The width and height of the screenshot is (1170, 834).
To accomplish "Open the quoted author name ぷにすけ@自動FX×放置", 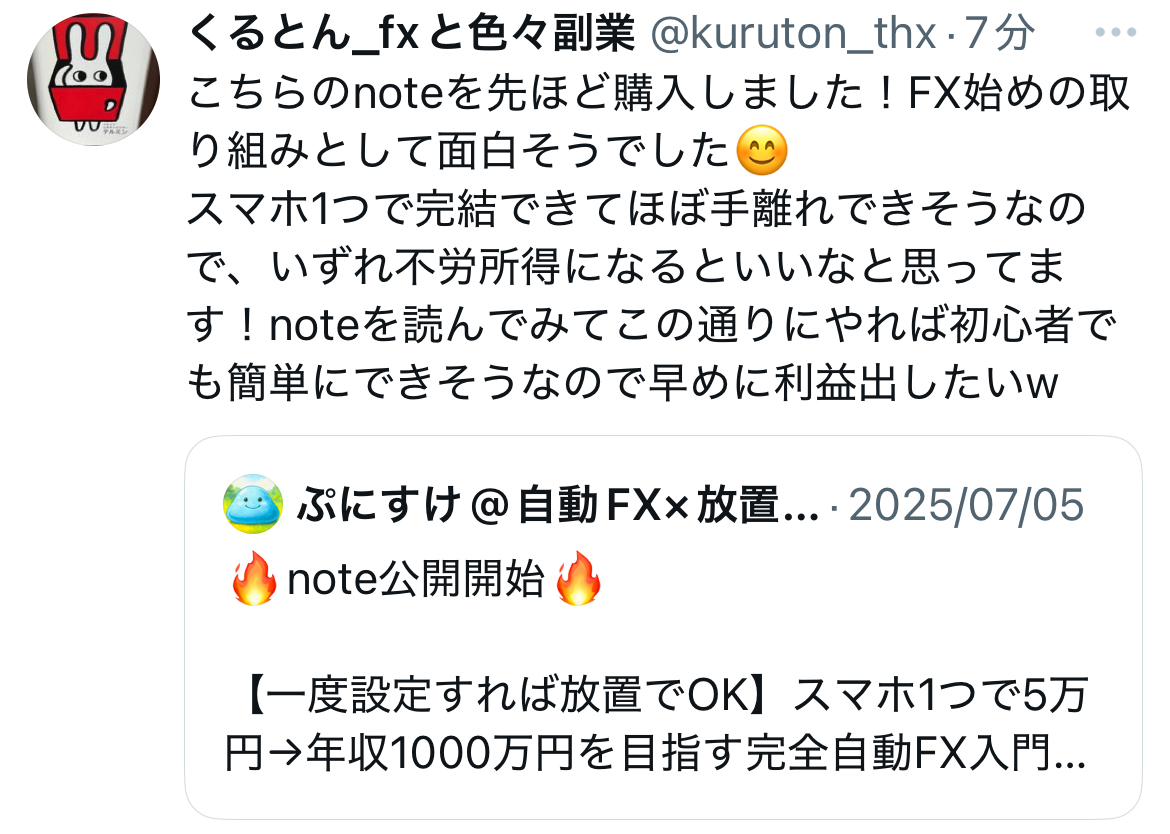I will tap(557, 505).
